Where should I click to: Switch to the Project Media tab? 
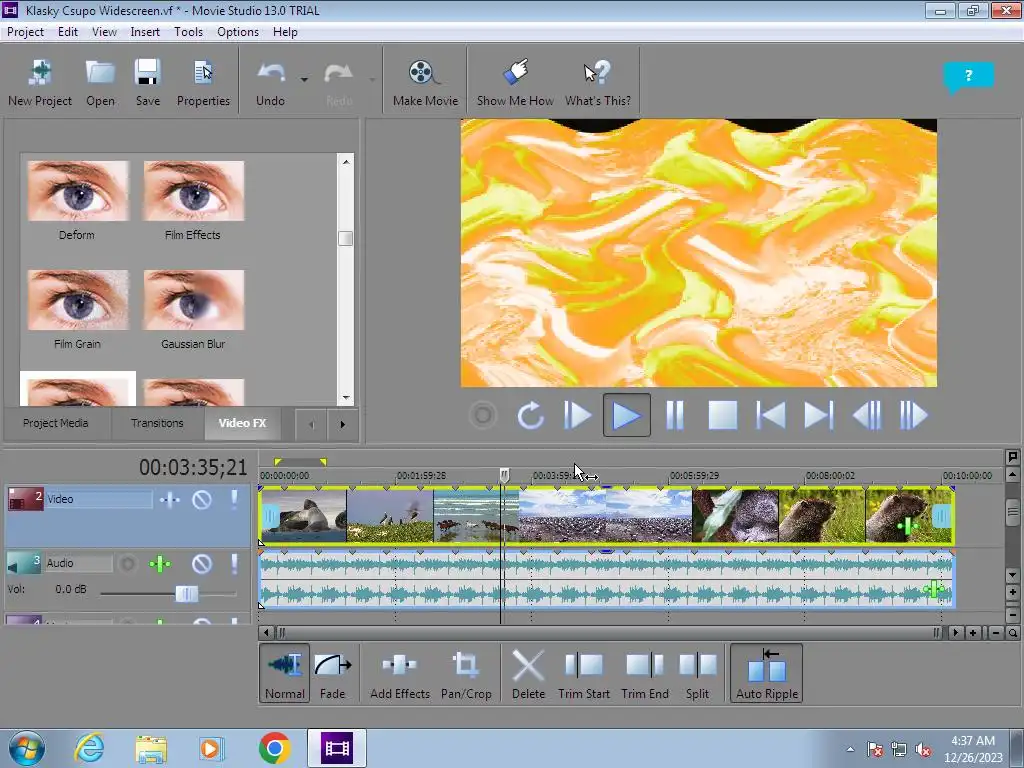click(x=56, y=423)
